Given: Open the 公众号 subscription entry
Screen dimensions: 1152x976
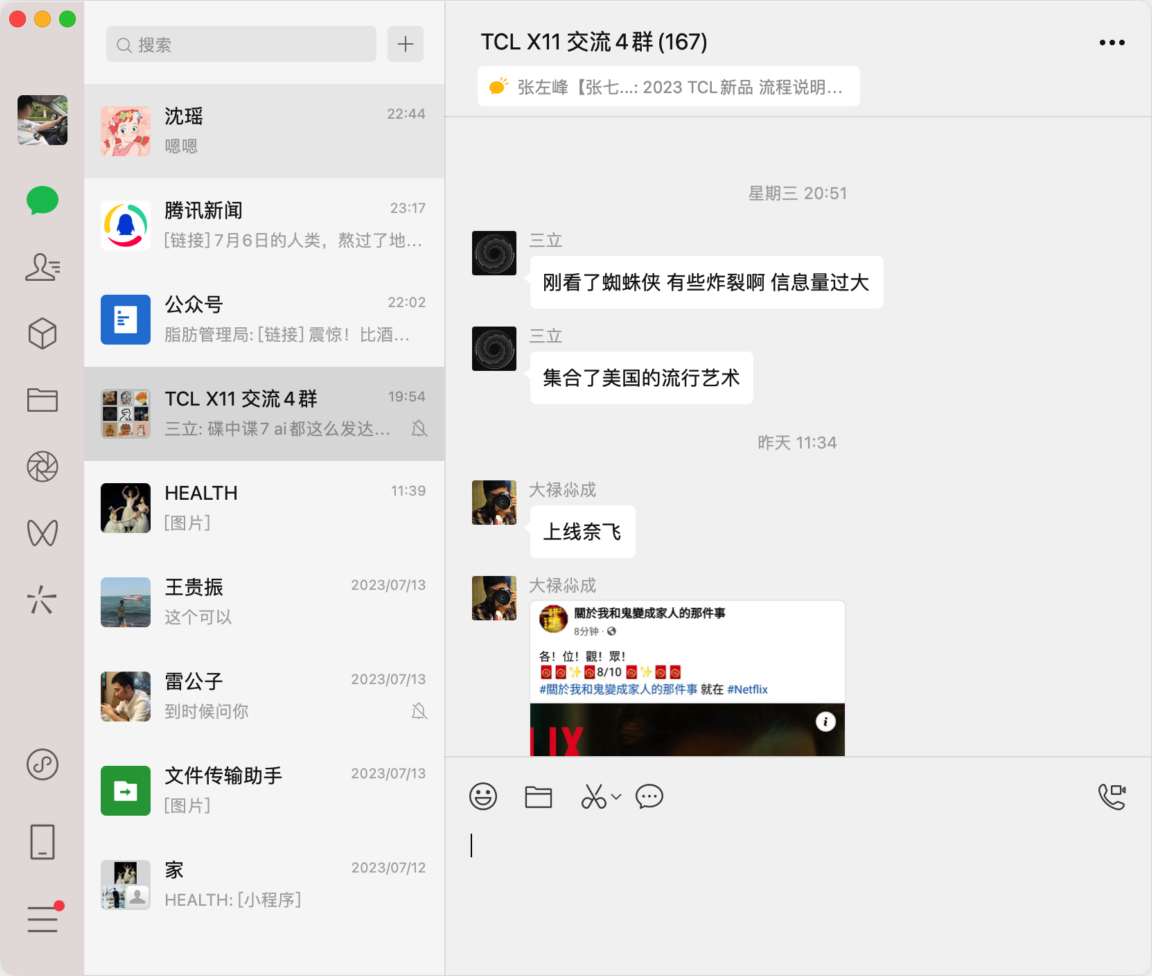Looking at the screenshot, I should (x=264, y=319).
